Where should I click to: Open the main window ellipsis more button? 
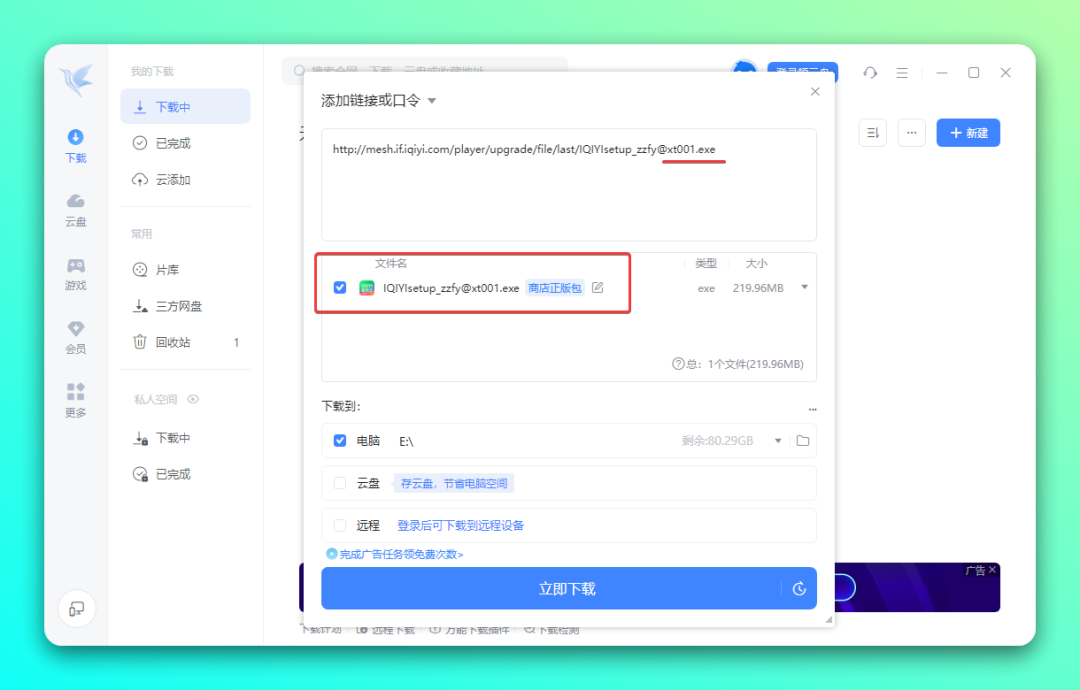[x=911, y=133]
